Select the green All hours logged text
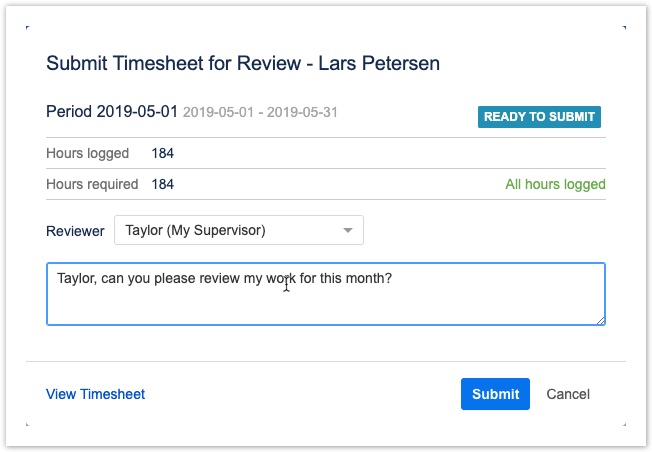The image size is (652, 452). click(555, 184)
